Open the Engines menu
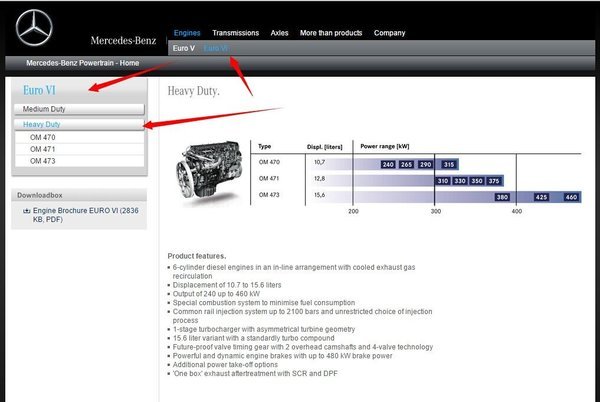The width and height of the screenshot is (600, 402). 187,33
